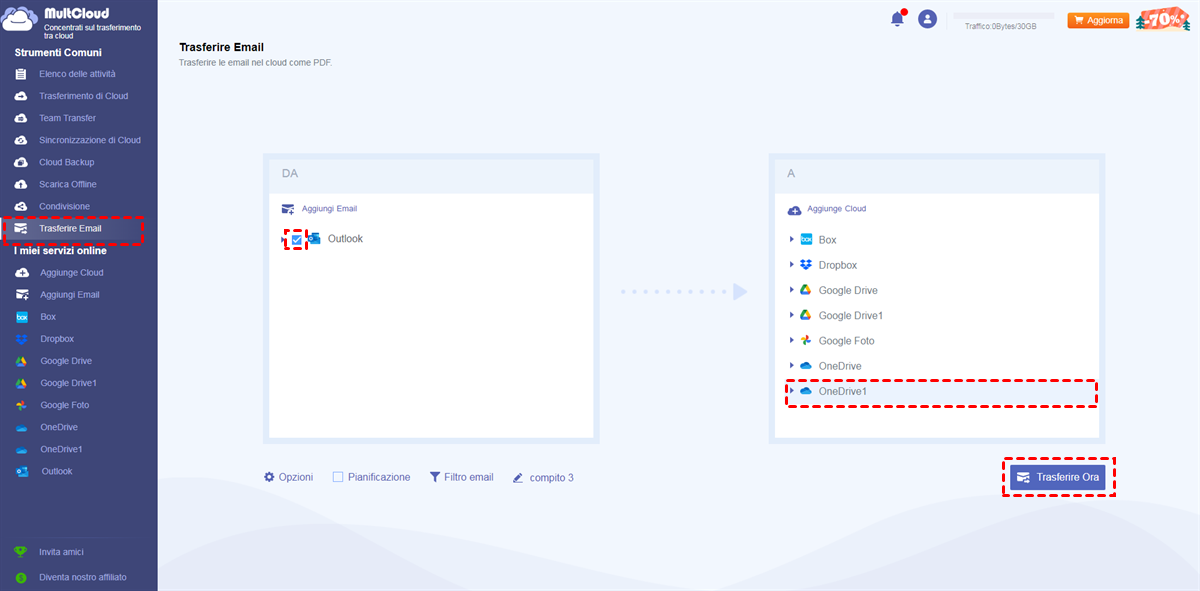Image resolution: width=1200 pixels, height=591 pixels.
Task: Expand the Box tree arrow in the A panel
Action: pos(792,240)
